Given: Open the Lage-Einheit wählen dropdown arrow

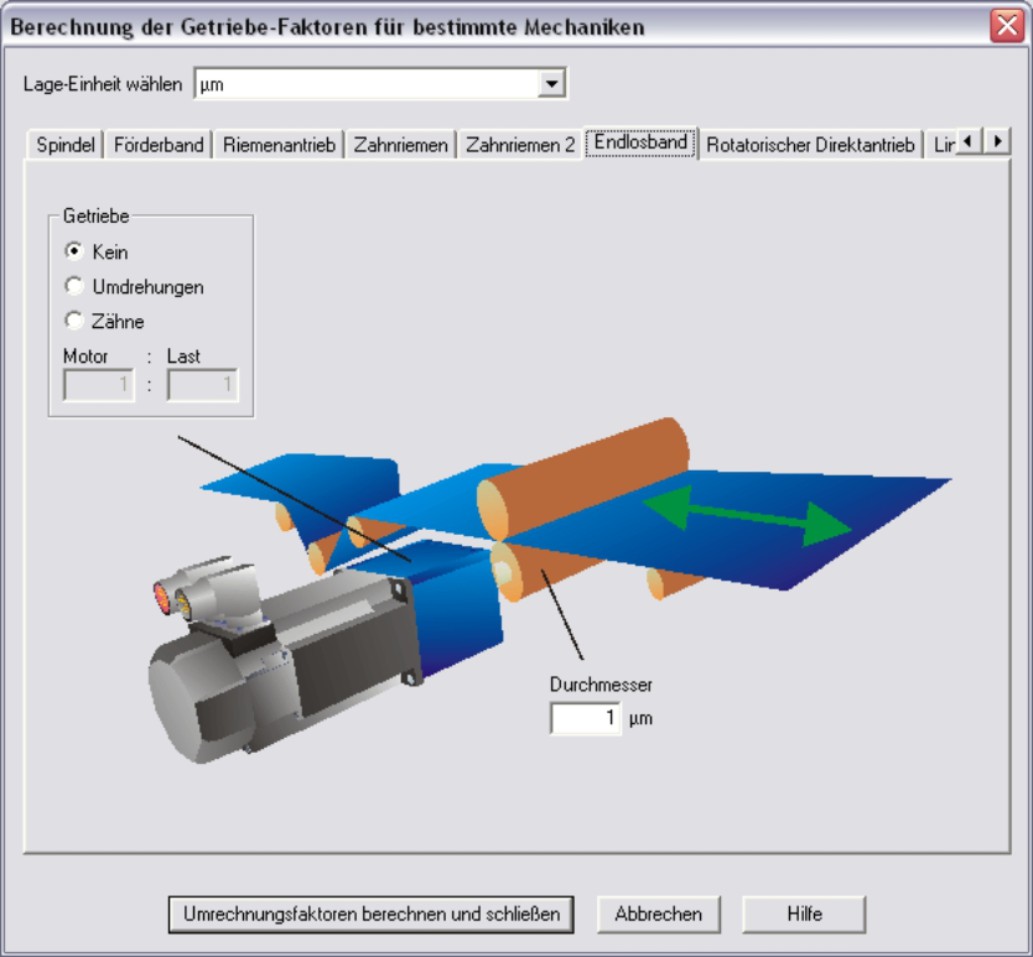Looking at the screenshot, I should pyautogui.click(x=551, y=85).
